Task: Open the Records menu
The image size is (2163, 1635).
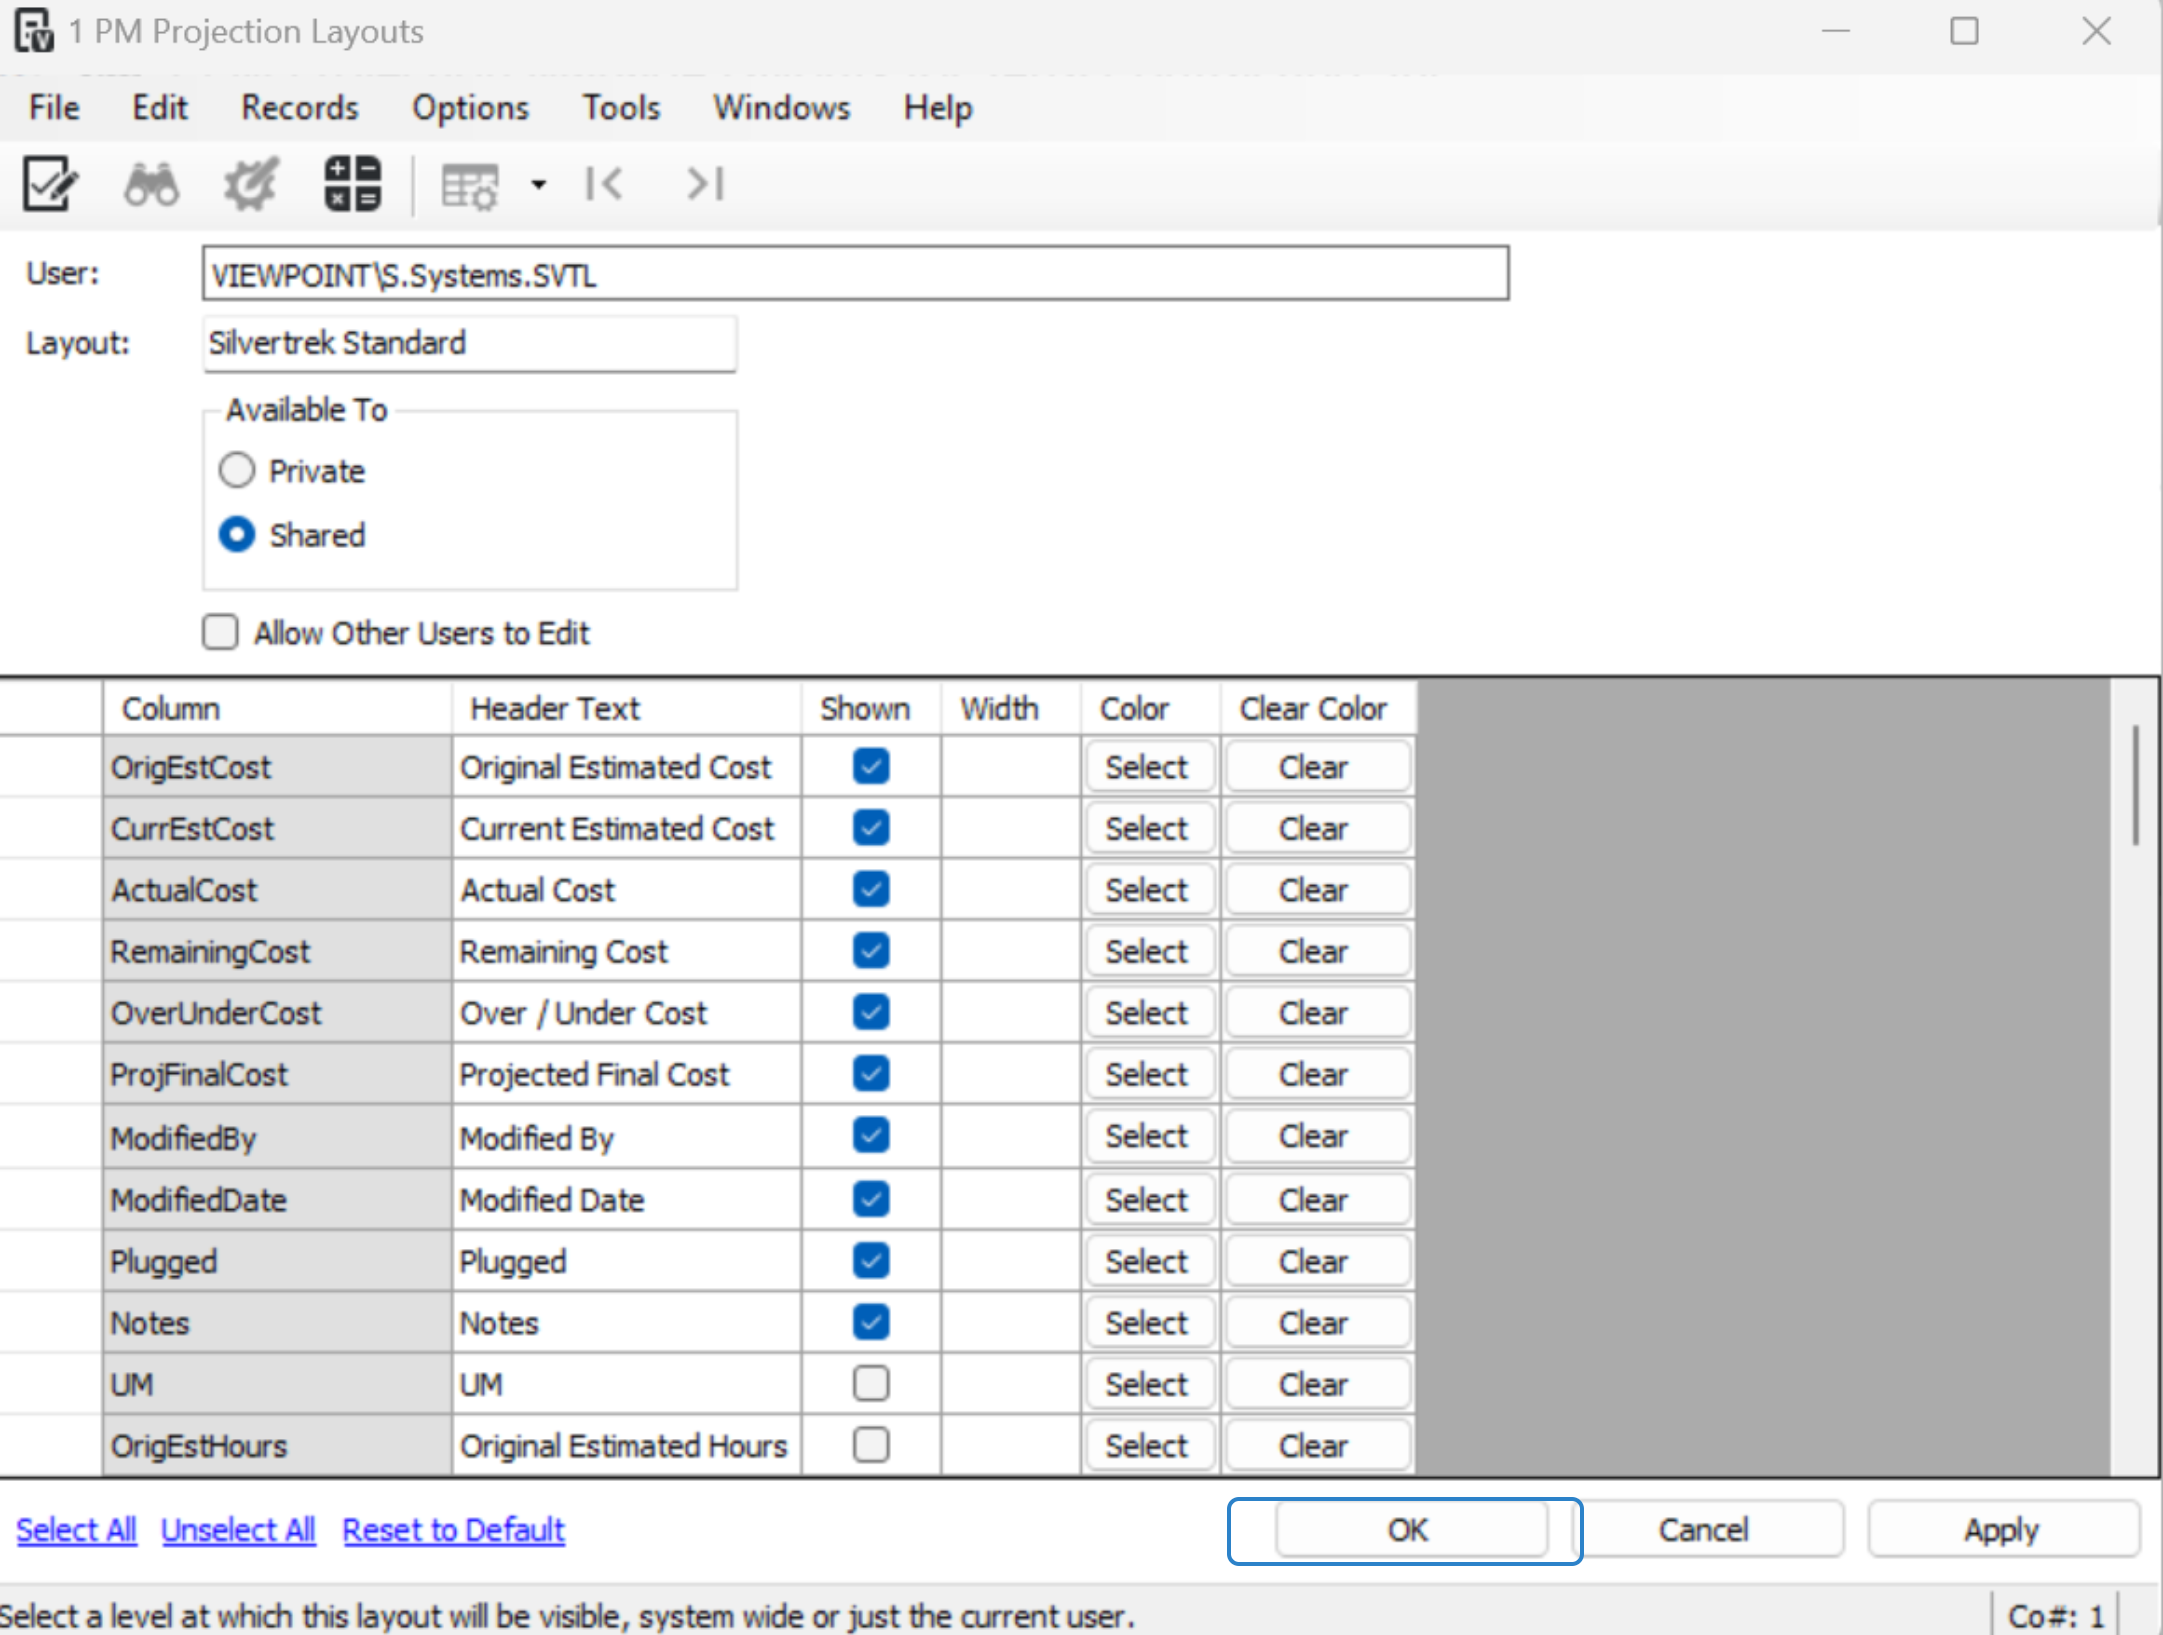Action: tap(299, 107)
